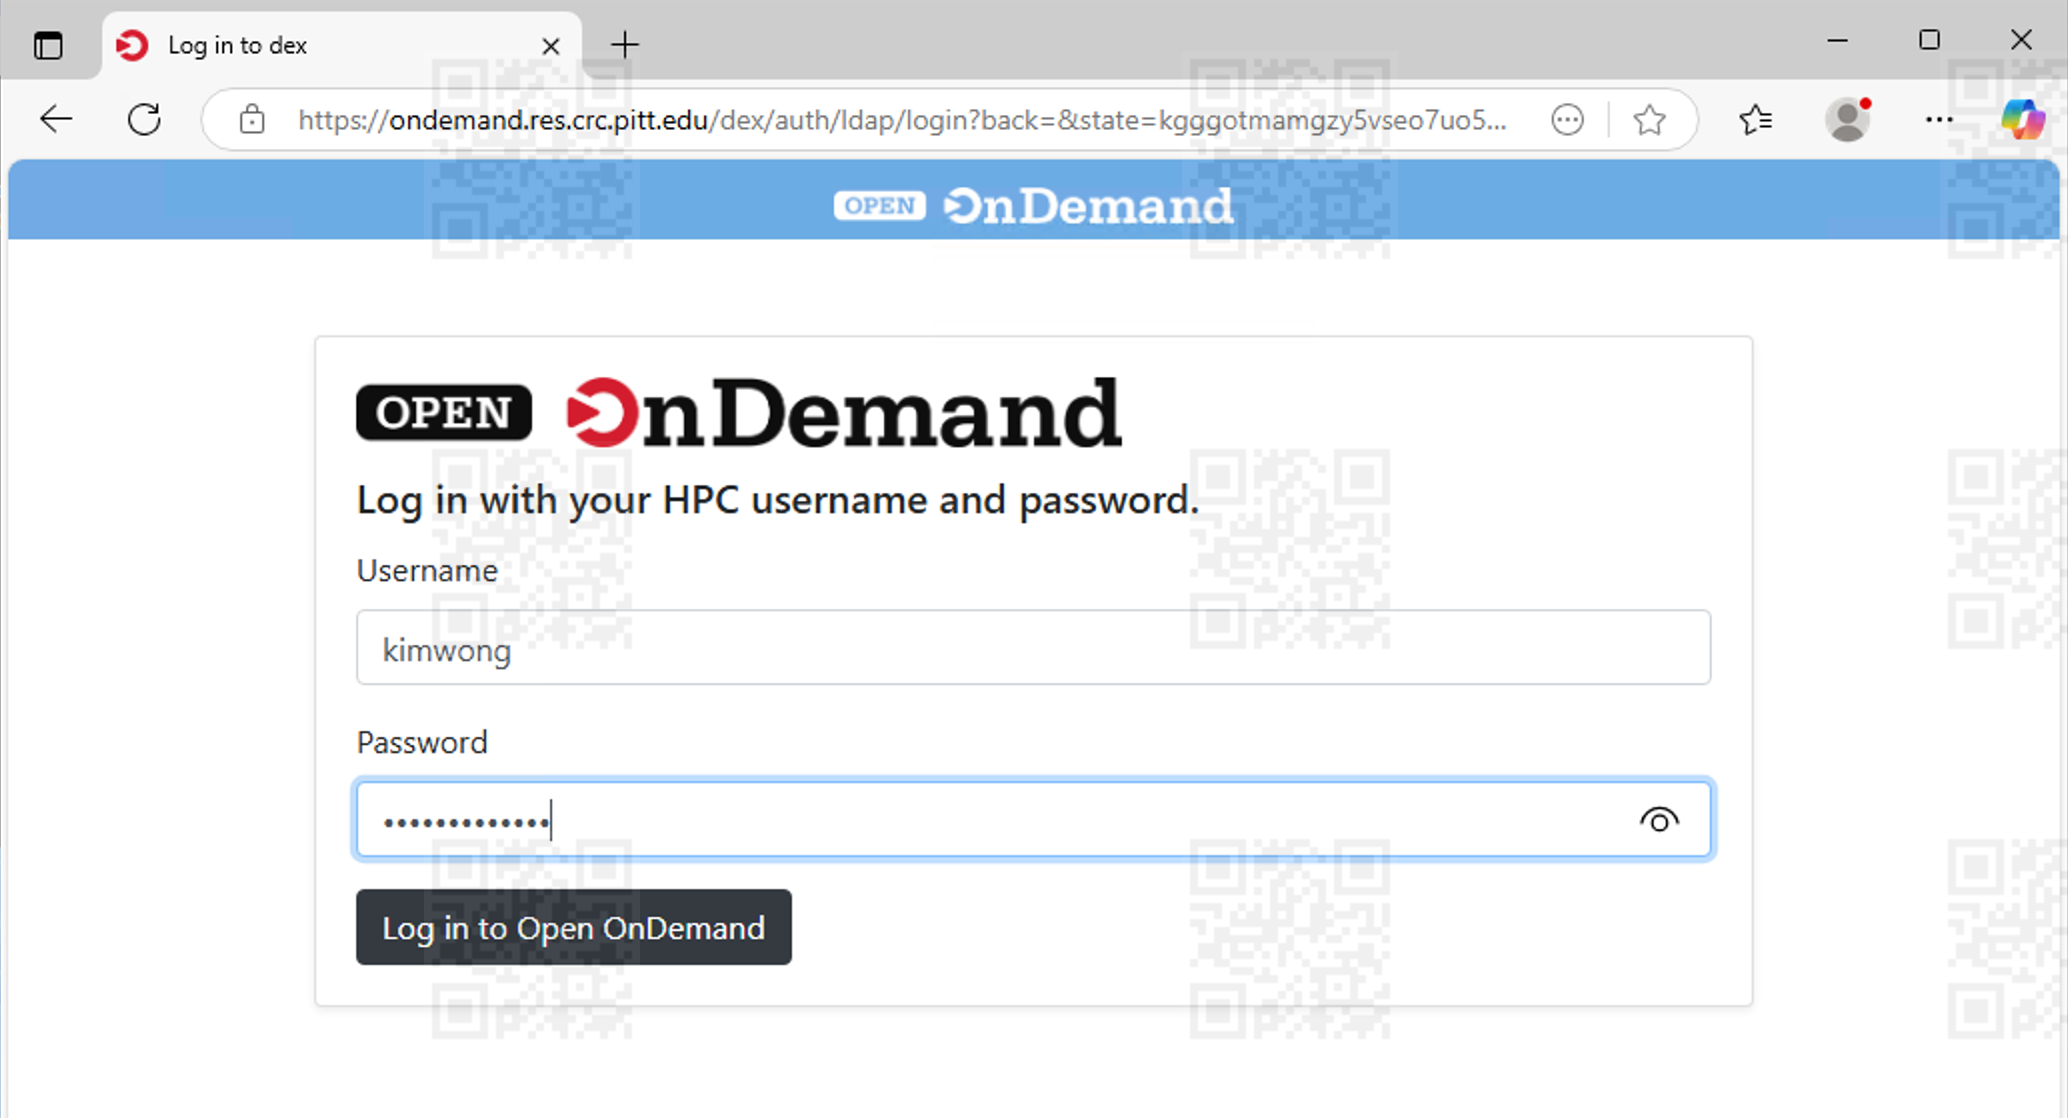
Task: Launch the Copilot sidebar
Action: pyautogui.click(x=2023, y=120)
